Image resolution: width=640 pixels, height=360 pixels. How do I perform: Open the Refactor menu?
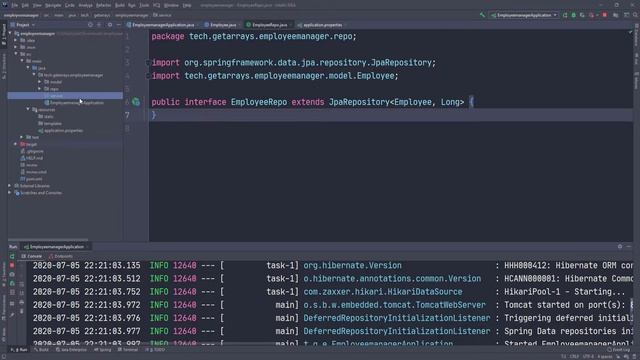tap(104, 5)
